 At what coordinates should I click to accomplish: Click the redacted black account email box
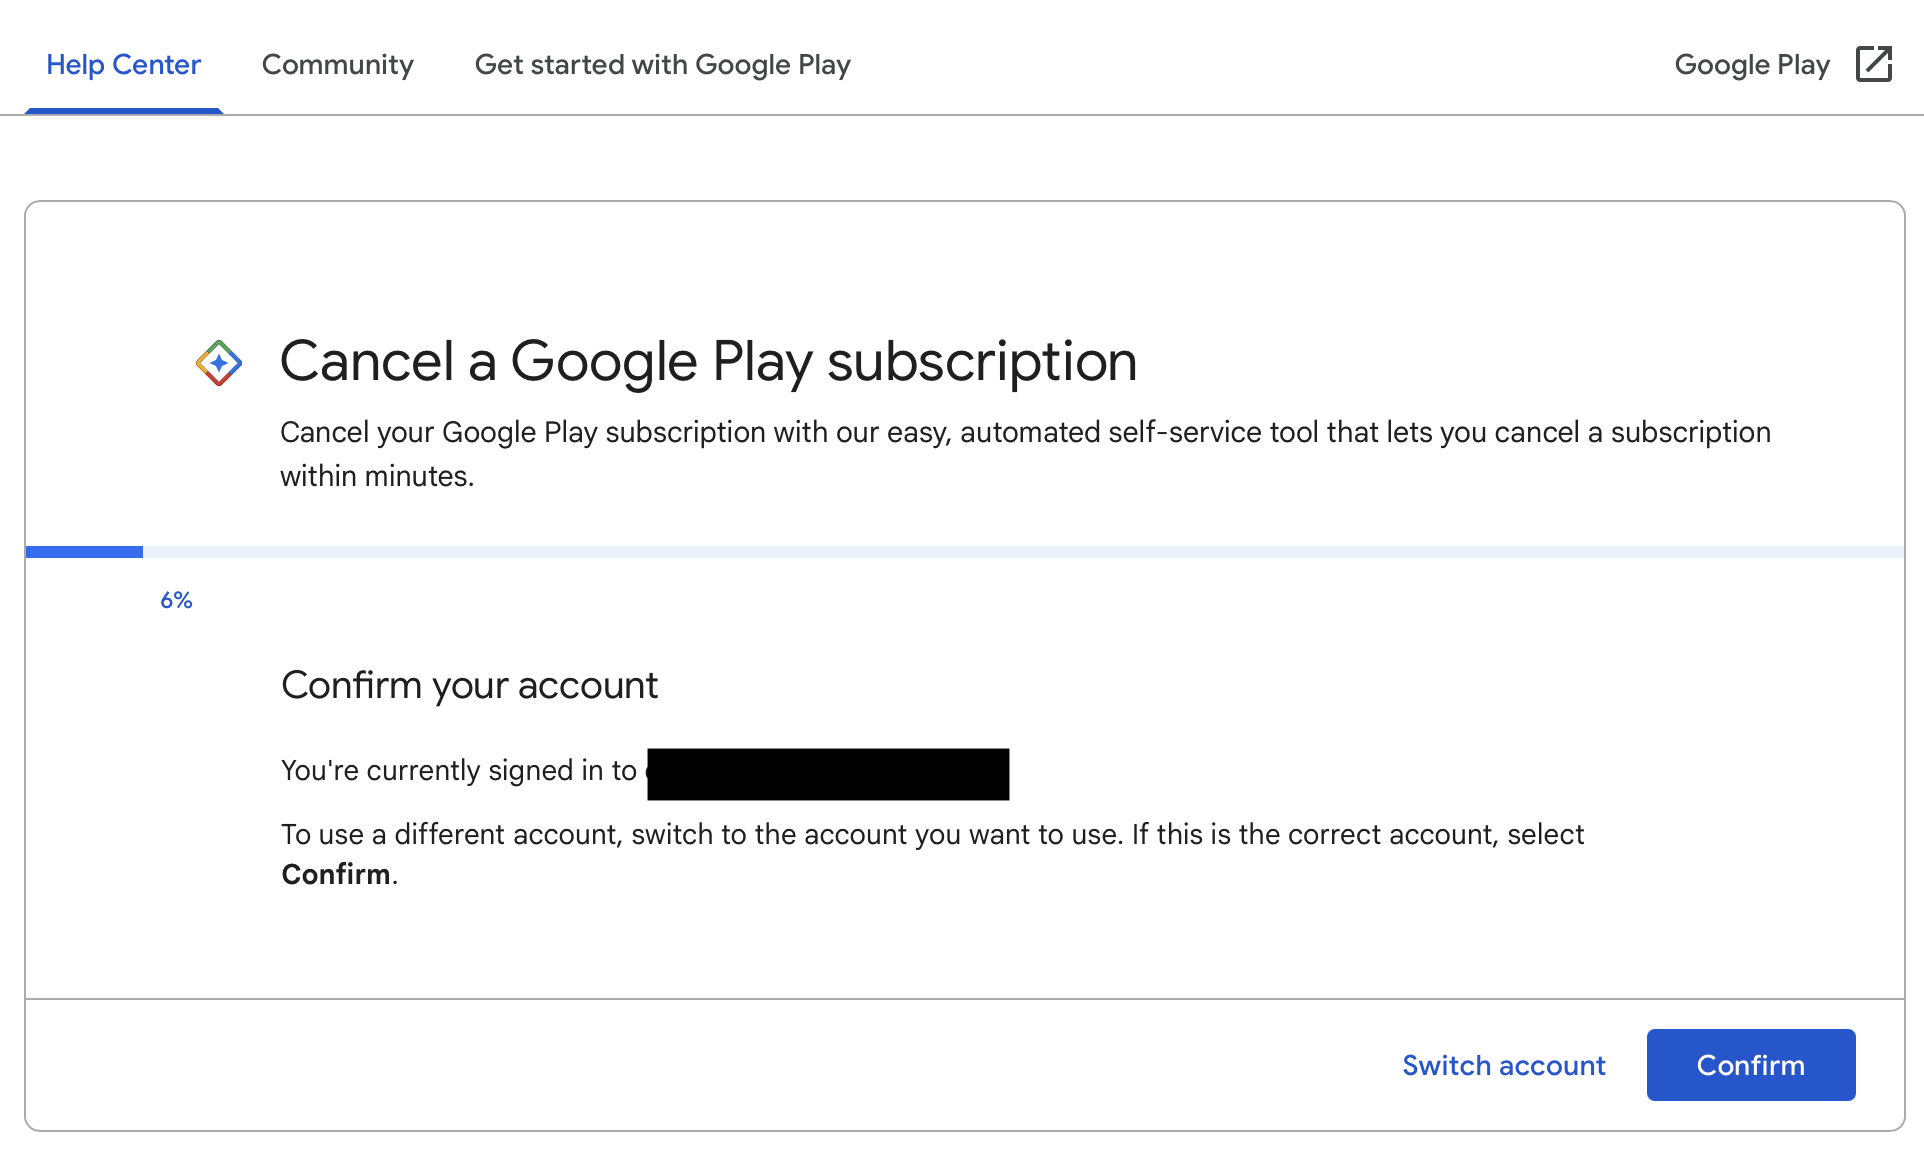(x=828, y=774)
